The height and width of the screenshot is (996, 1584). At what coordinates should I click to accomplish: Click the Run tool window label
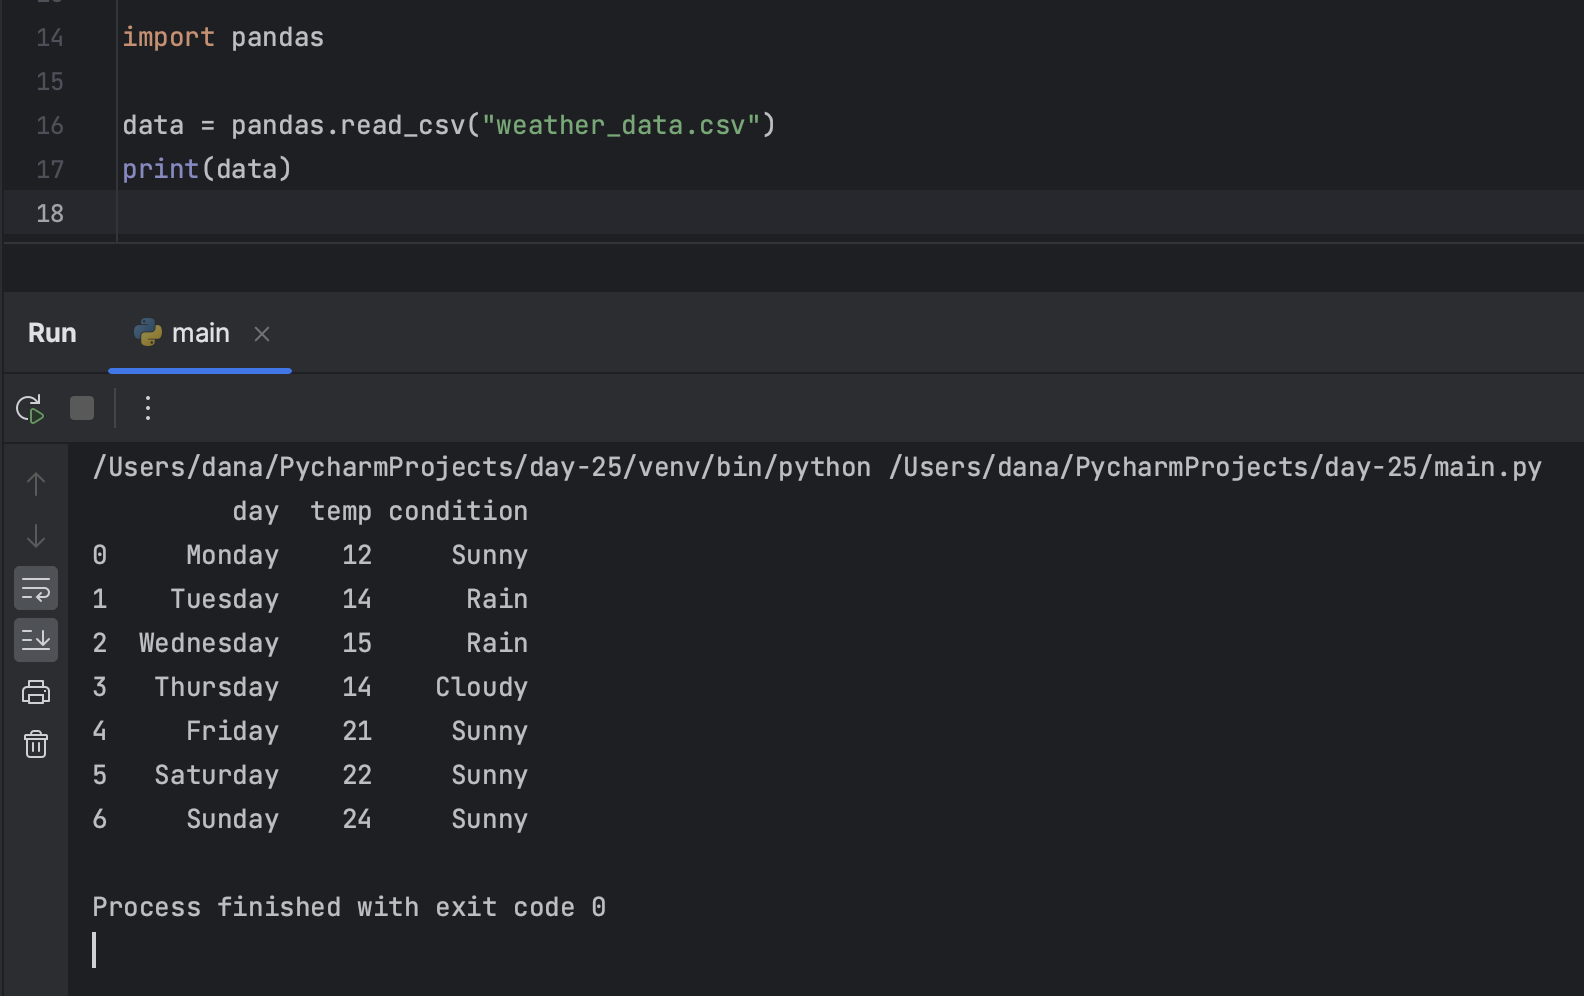click(x=52, y=333)
